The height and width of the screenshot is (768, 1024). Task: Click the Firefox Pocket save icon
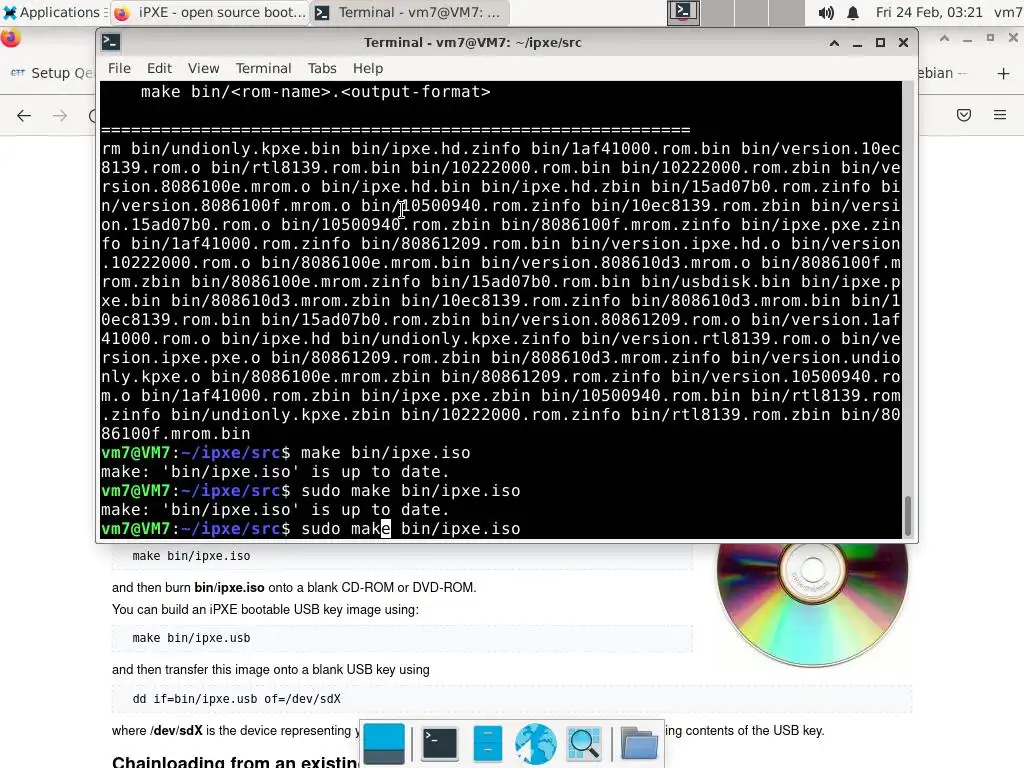point(963,116)
